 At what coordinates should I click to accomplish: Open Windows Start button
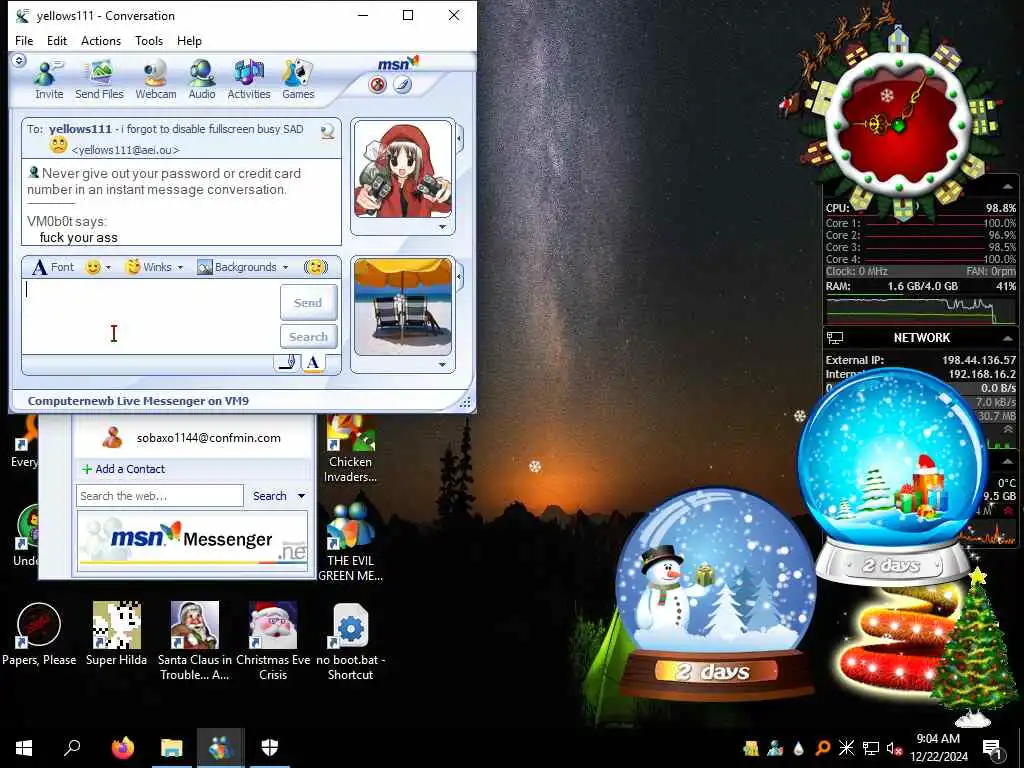point(24,748)
